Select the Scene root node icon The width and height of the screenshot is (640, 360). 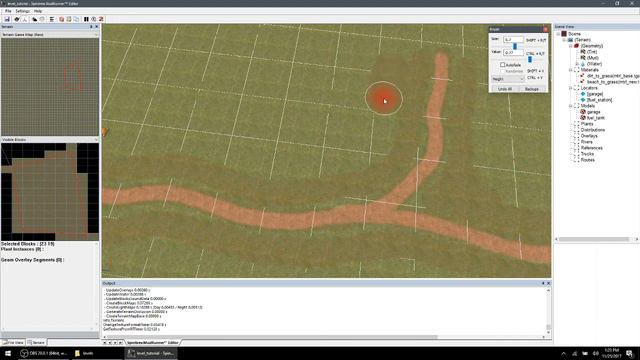click(x=564, y=34)
